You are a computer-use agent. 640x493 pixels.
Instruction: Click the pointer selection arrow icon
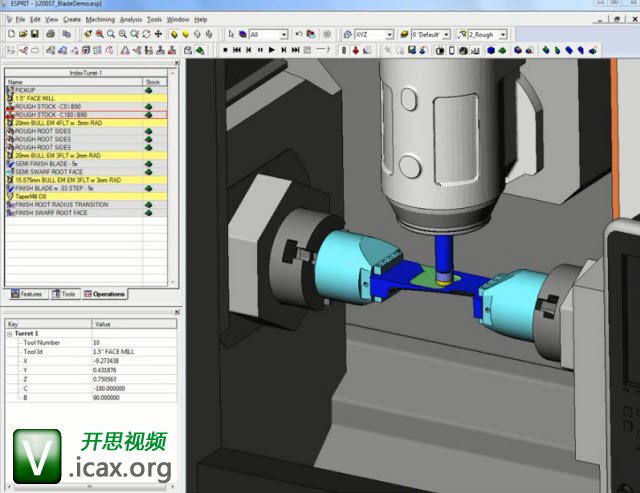231,34
